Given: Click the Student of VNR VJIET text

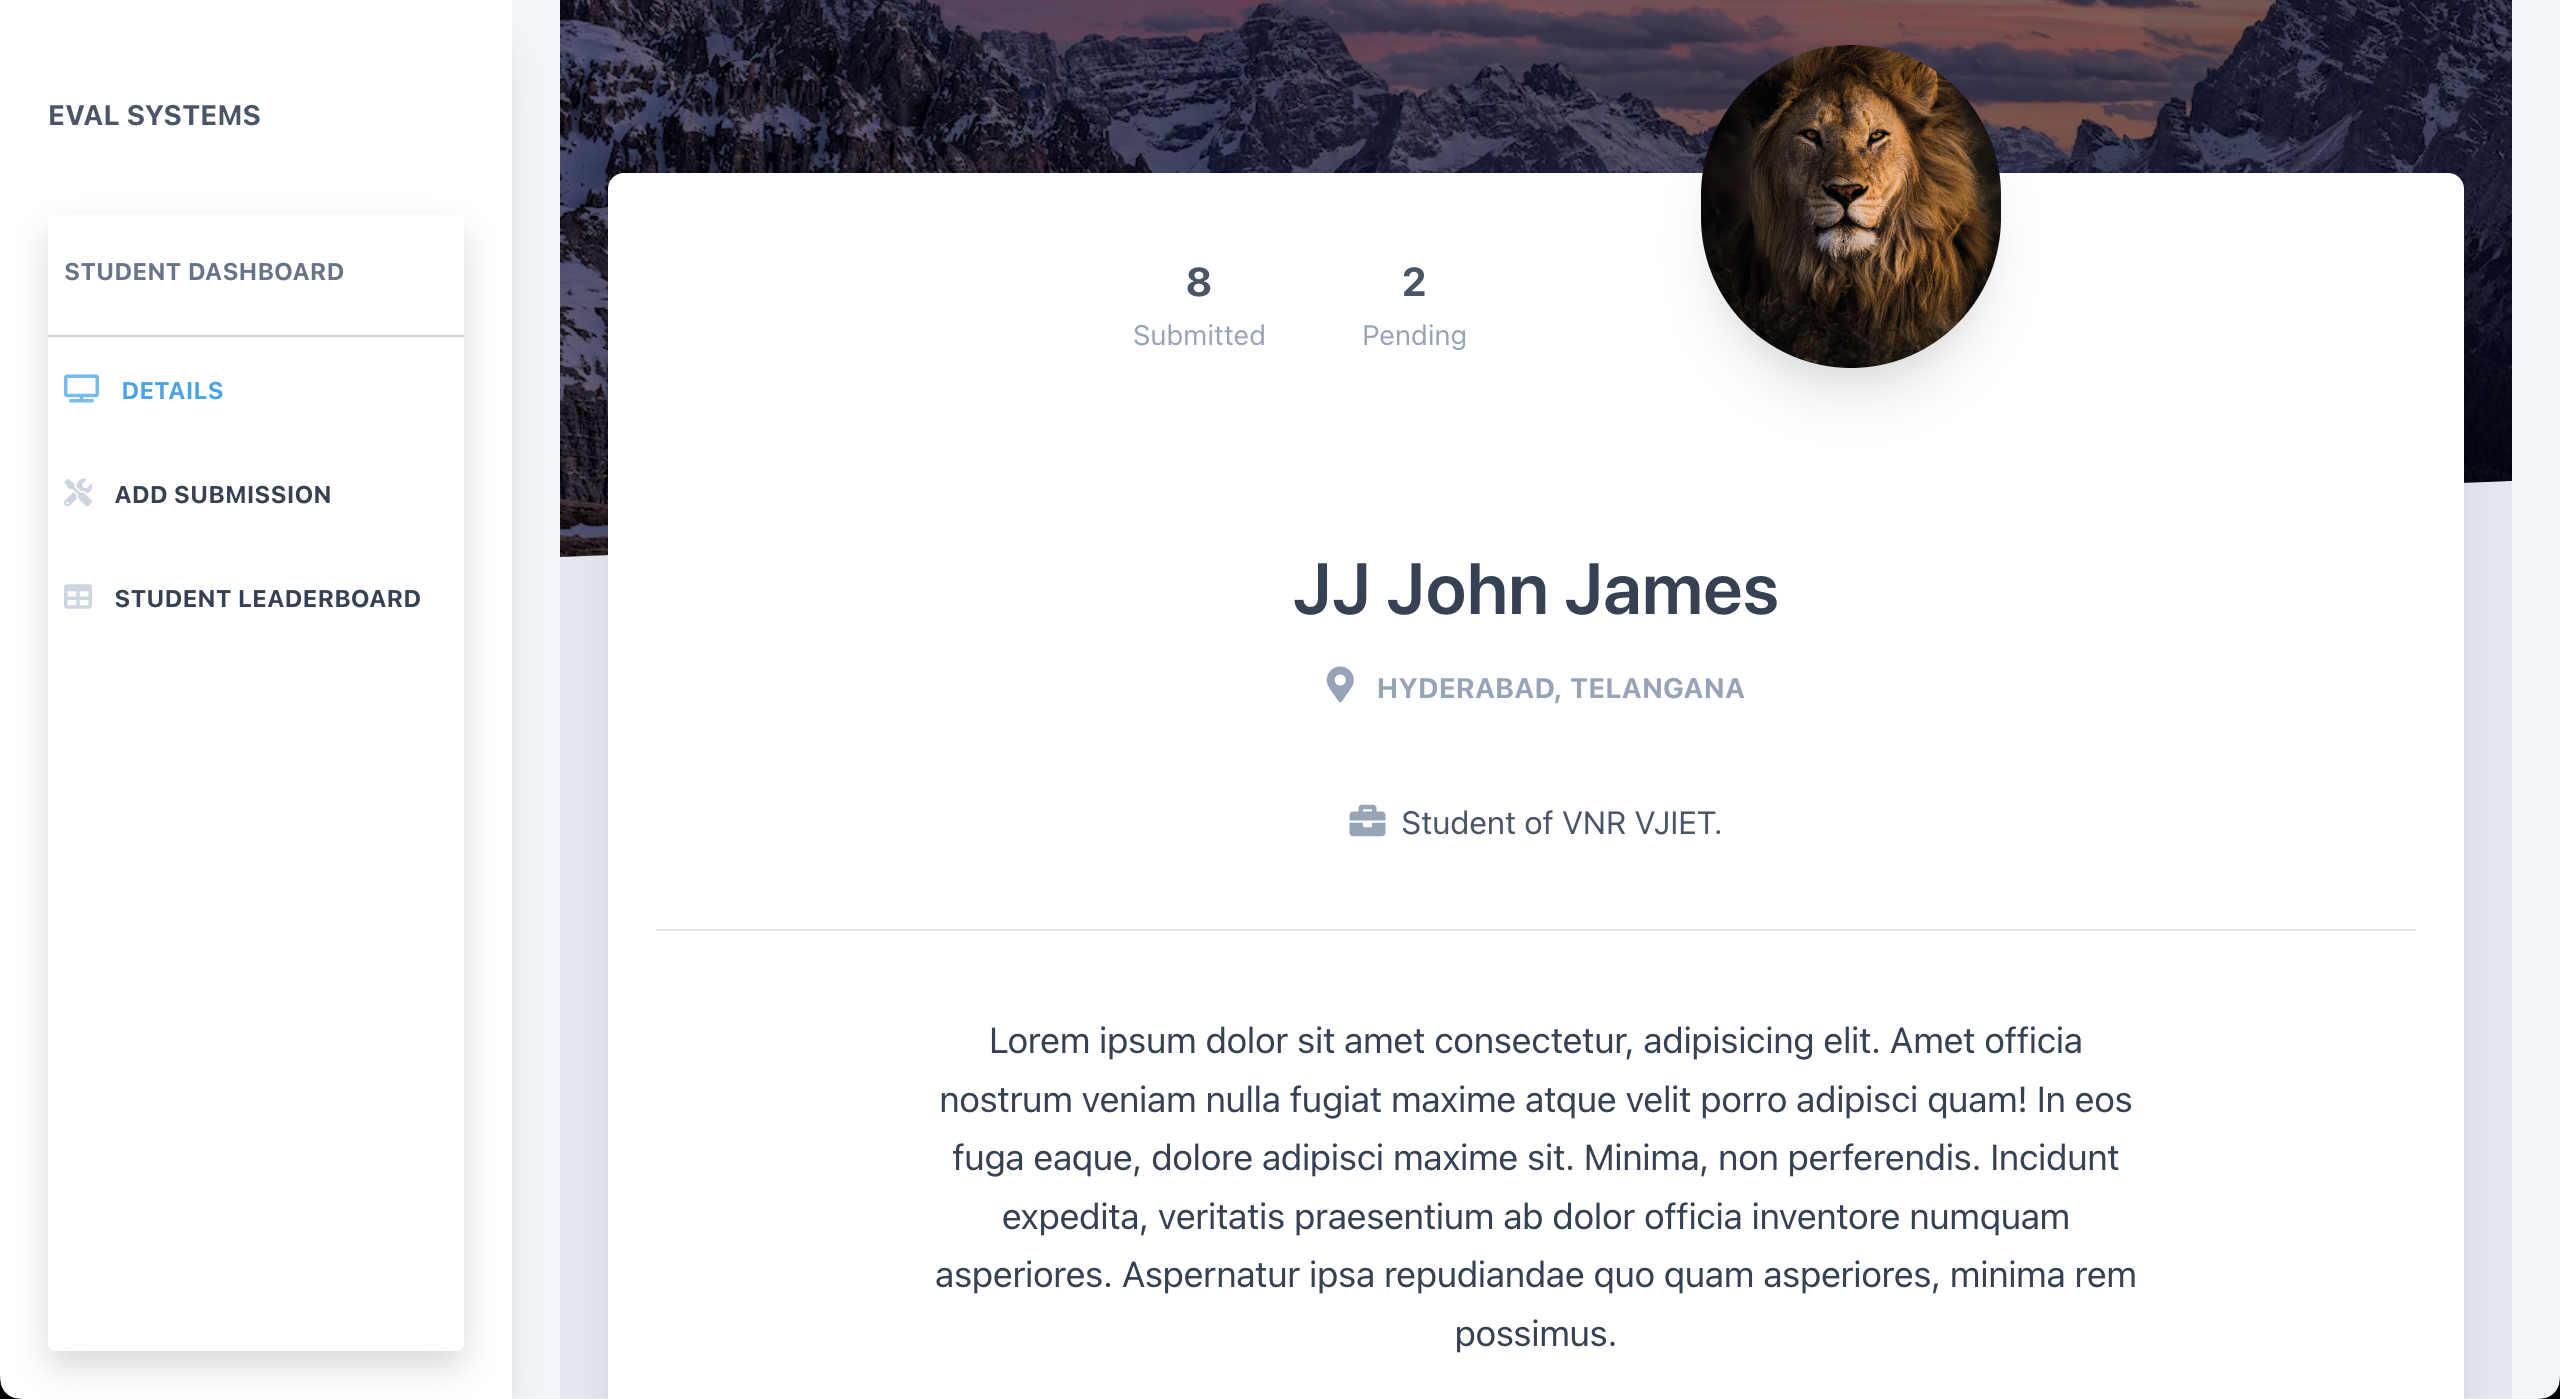Looking at the screenshot, I should [x=1561, y=823].
